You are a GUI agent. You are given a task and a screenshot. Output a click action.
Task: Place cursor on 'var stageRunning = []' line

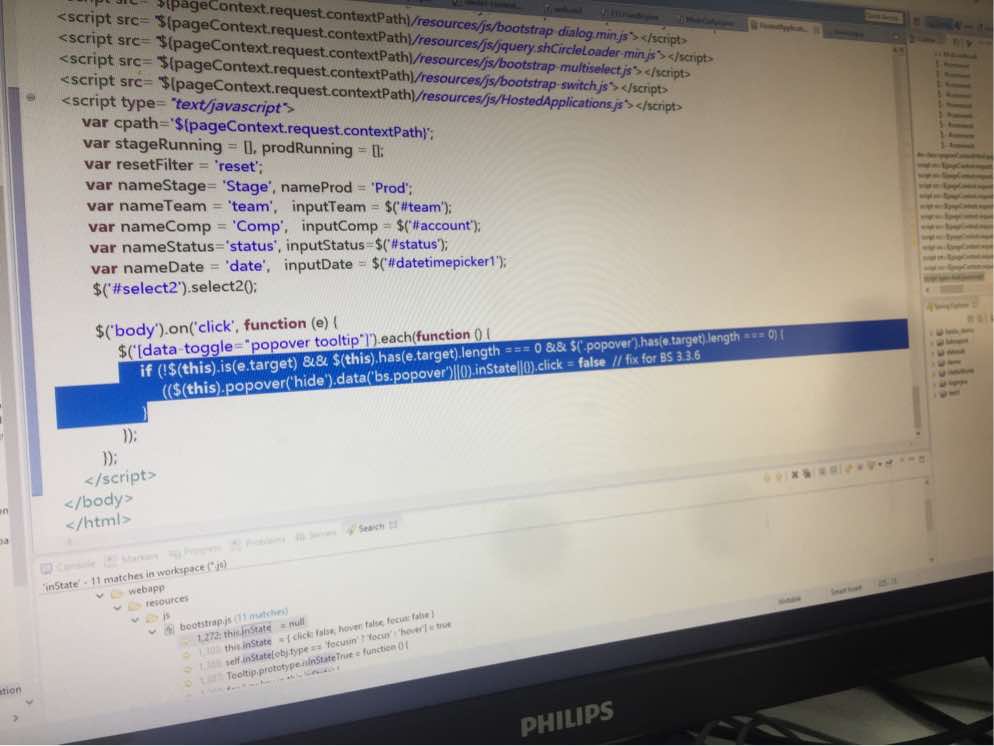(x=233, y=147)
